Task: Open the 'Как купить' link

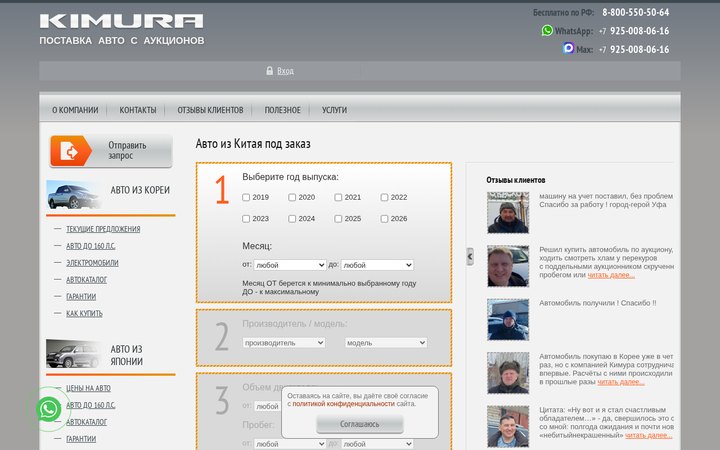Action: coord(84,314)
